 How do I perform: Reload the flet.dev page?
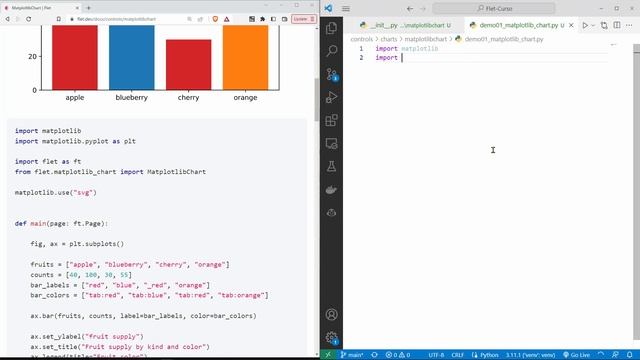coord(29,19)
